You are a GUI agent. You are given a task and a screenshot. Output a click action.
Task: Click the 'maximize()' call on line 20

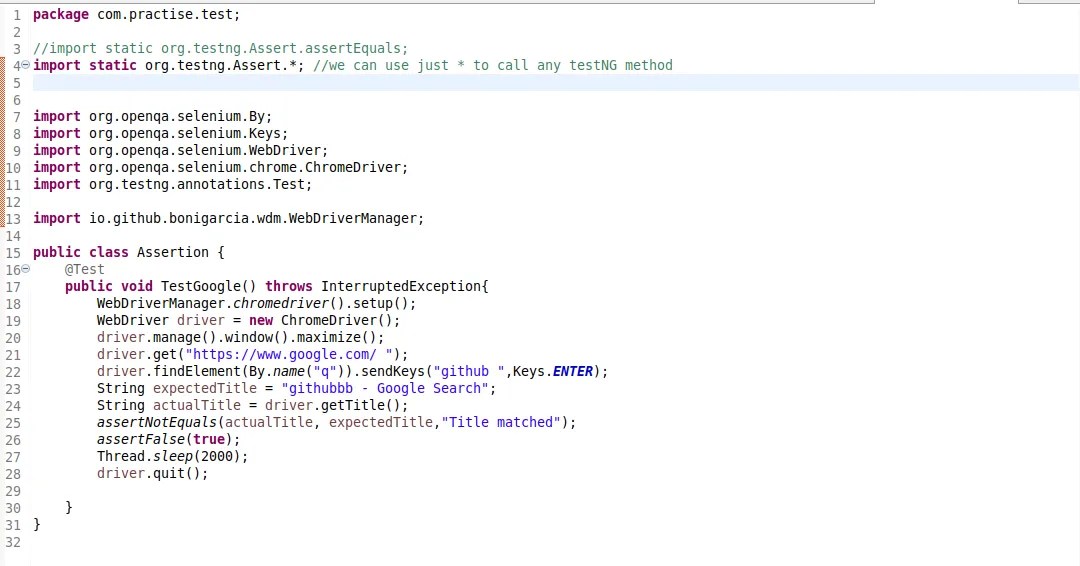point(336,337)
